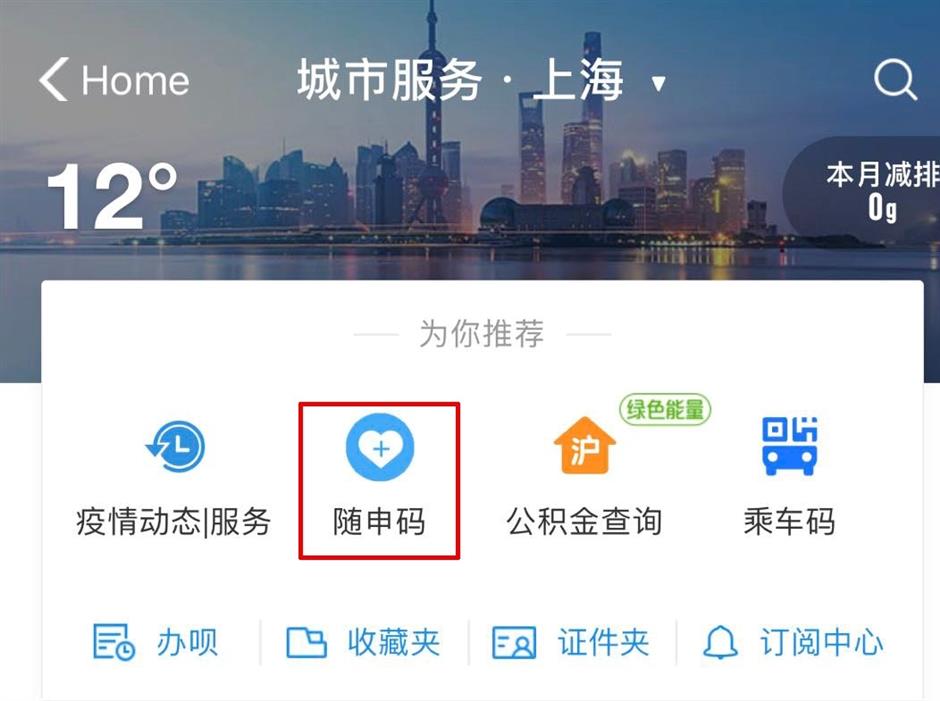The image size is (940, 701).
Task: Expand the city dropdown triangle
Action: (x=658, y=83)
